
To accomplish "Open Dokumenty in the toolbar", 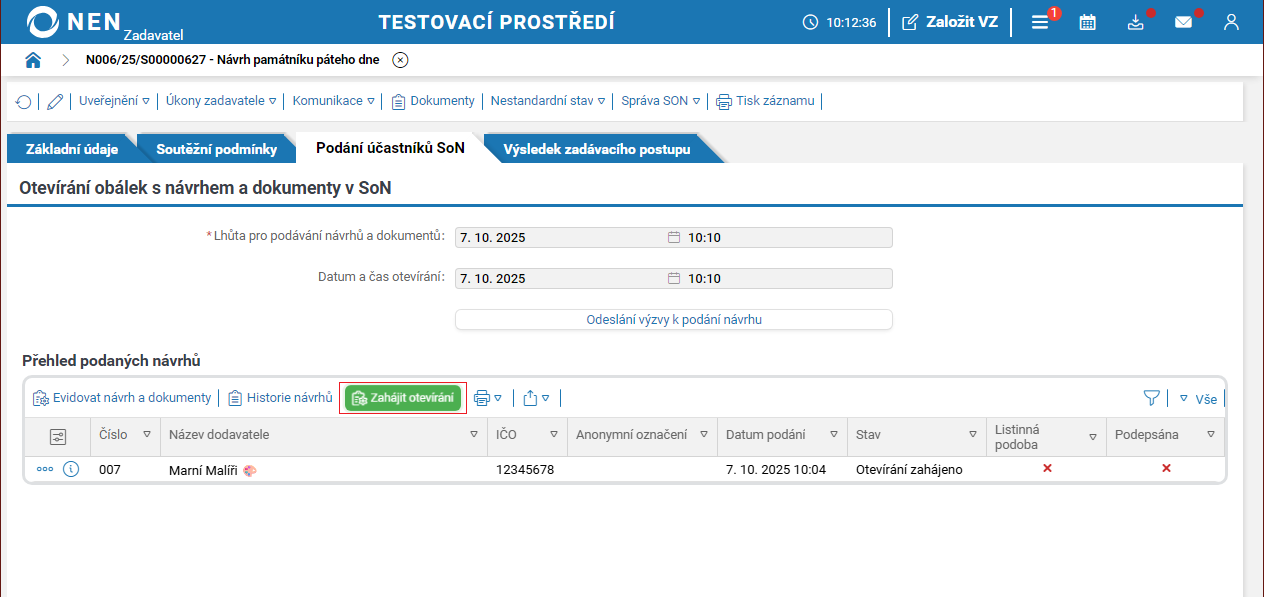I will 433,101.
